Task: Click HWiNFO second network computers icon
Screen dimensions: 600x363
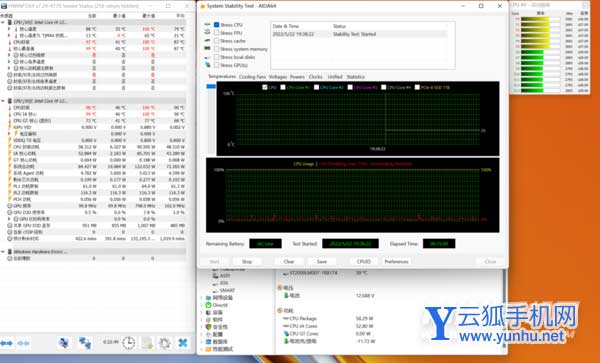Action: tap(85, 343)
